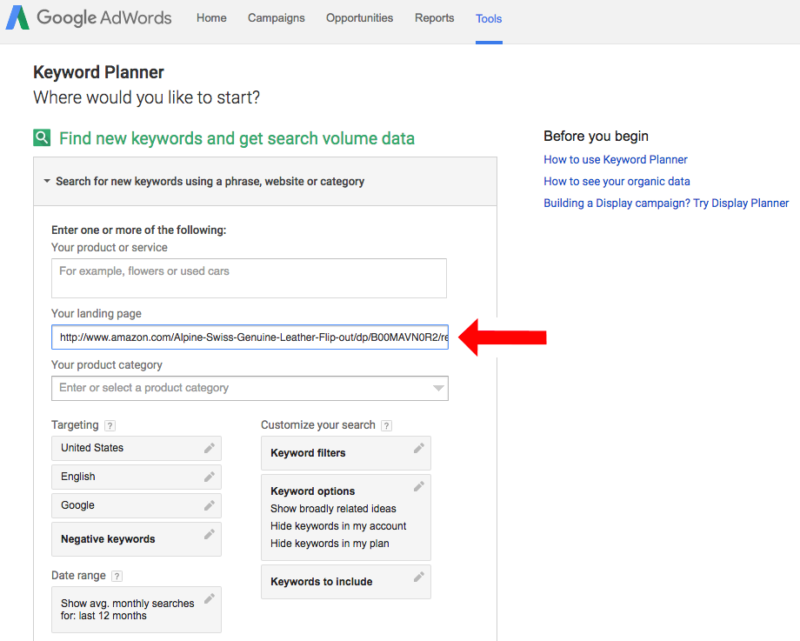This screenshot has width=800, height=641.
Task: Go to the Home tab
Action: [x=211, y=18]
